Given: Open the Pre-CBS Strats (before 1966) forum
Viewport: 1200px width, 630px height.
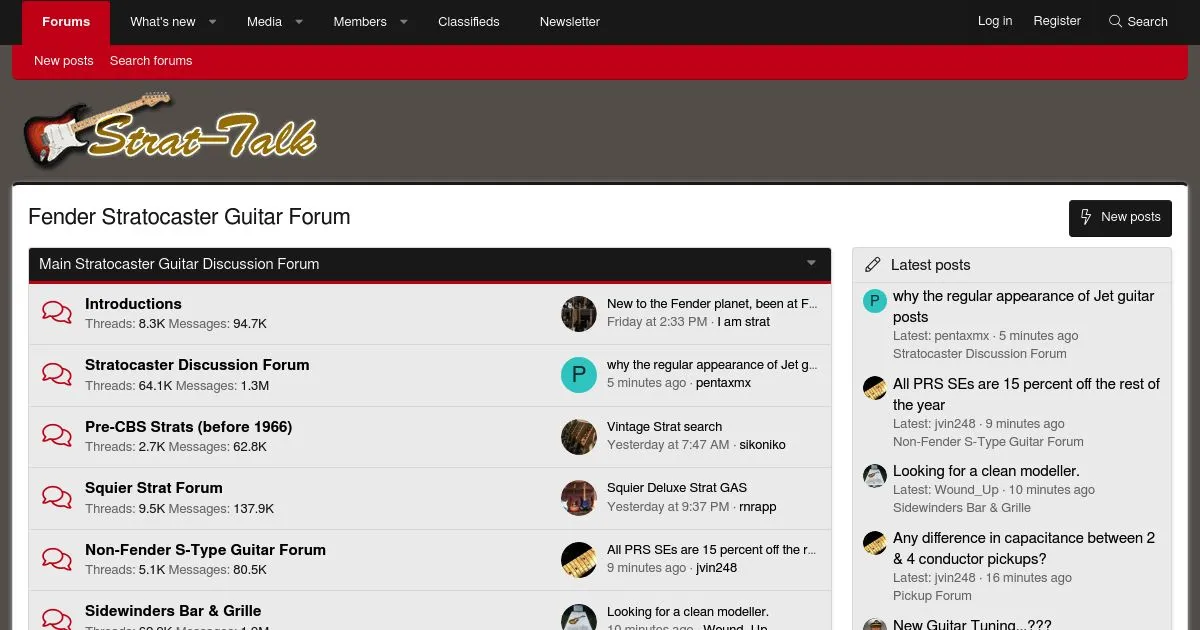Looking at the screenshot, I should [189, 427].
